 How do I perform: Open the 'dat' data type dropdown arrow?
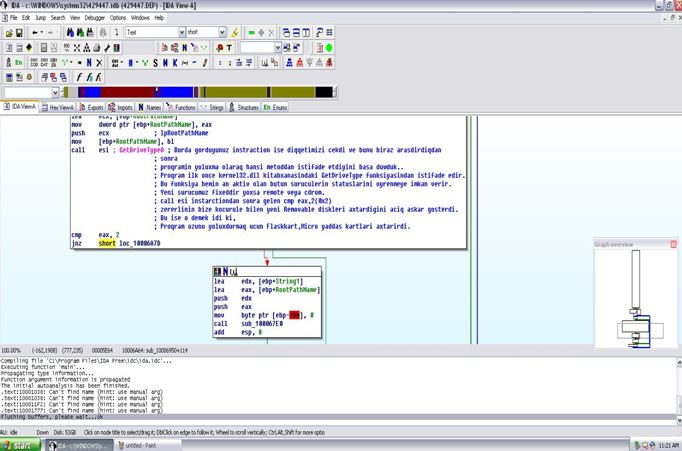click(x=122, y=63)
